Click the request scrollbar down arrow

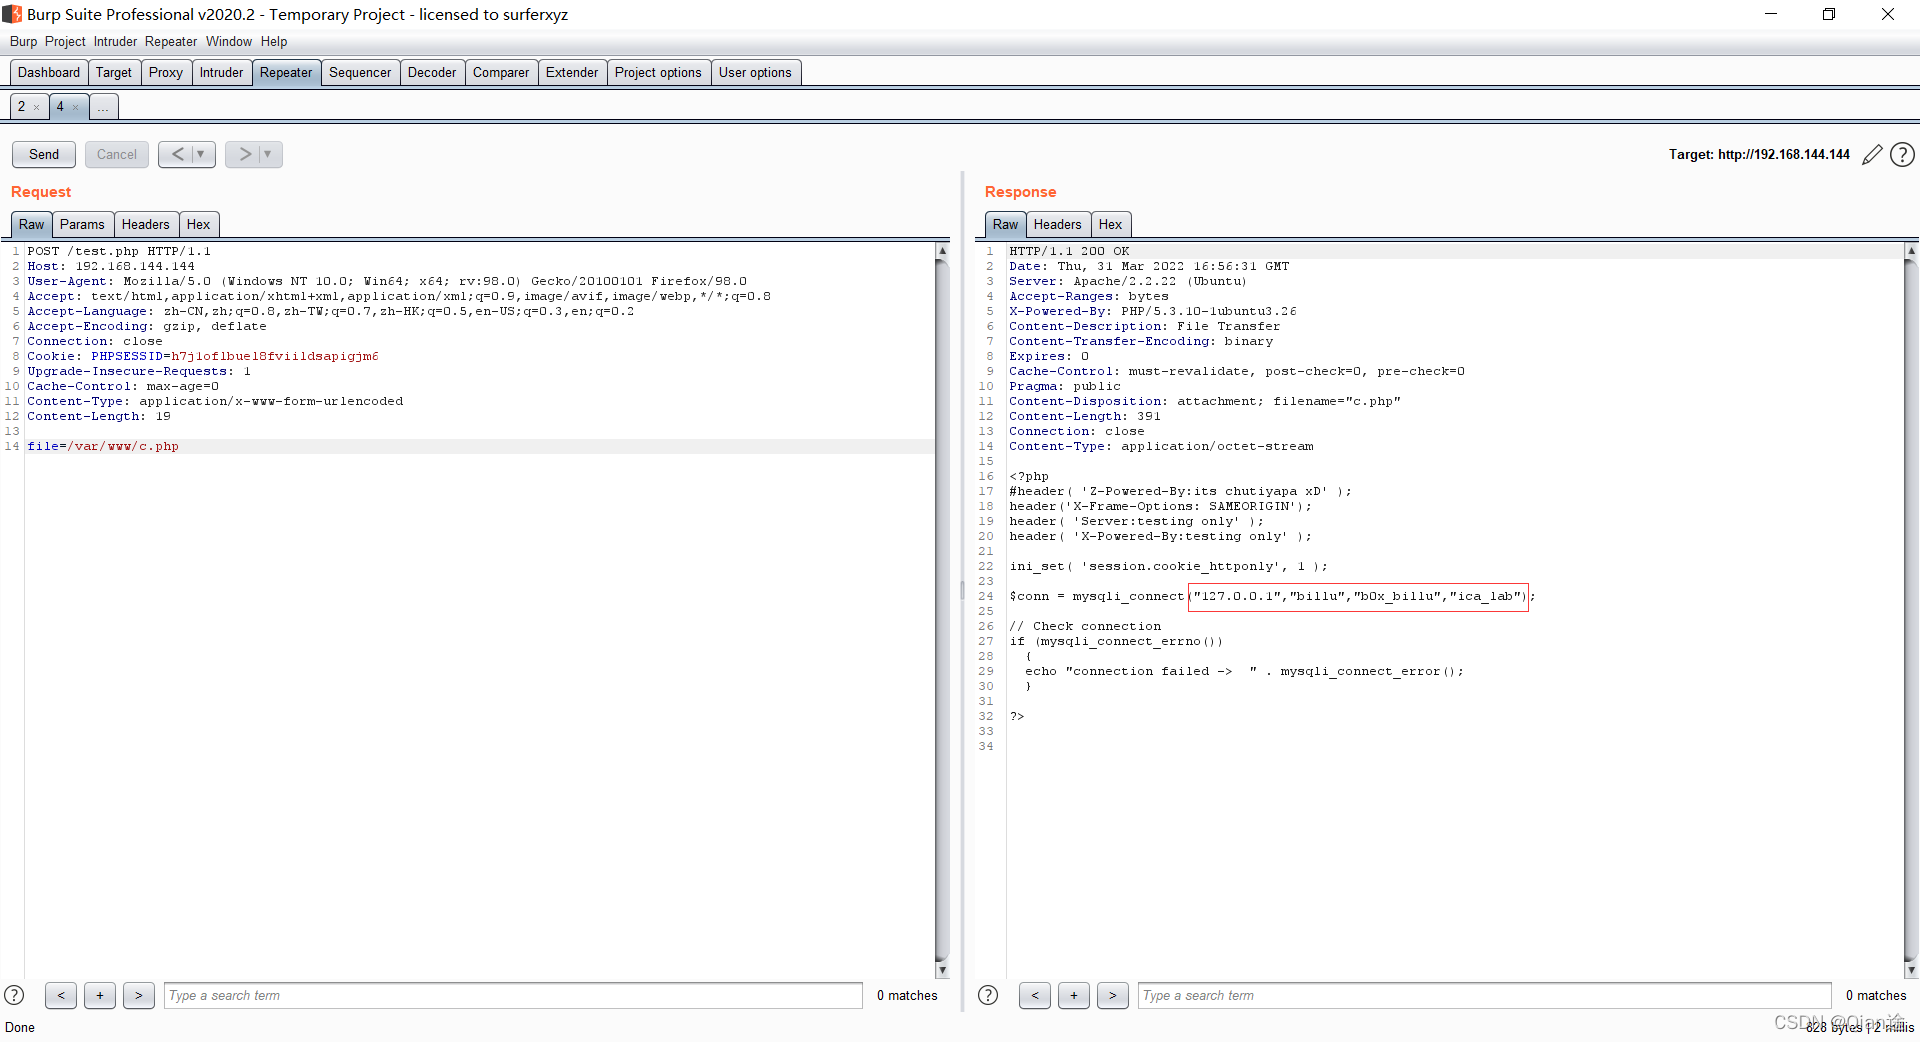point(942,970)
